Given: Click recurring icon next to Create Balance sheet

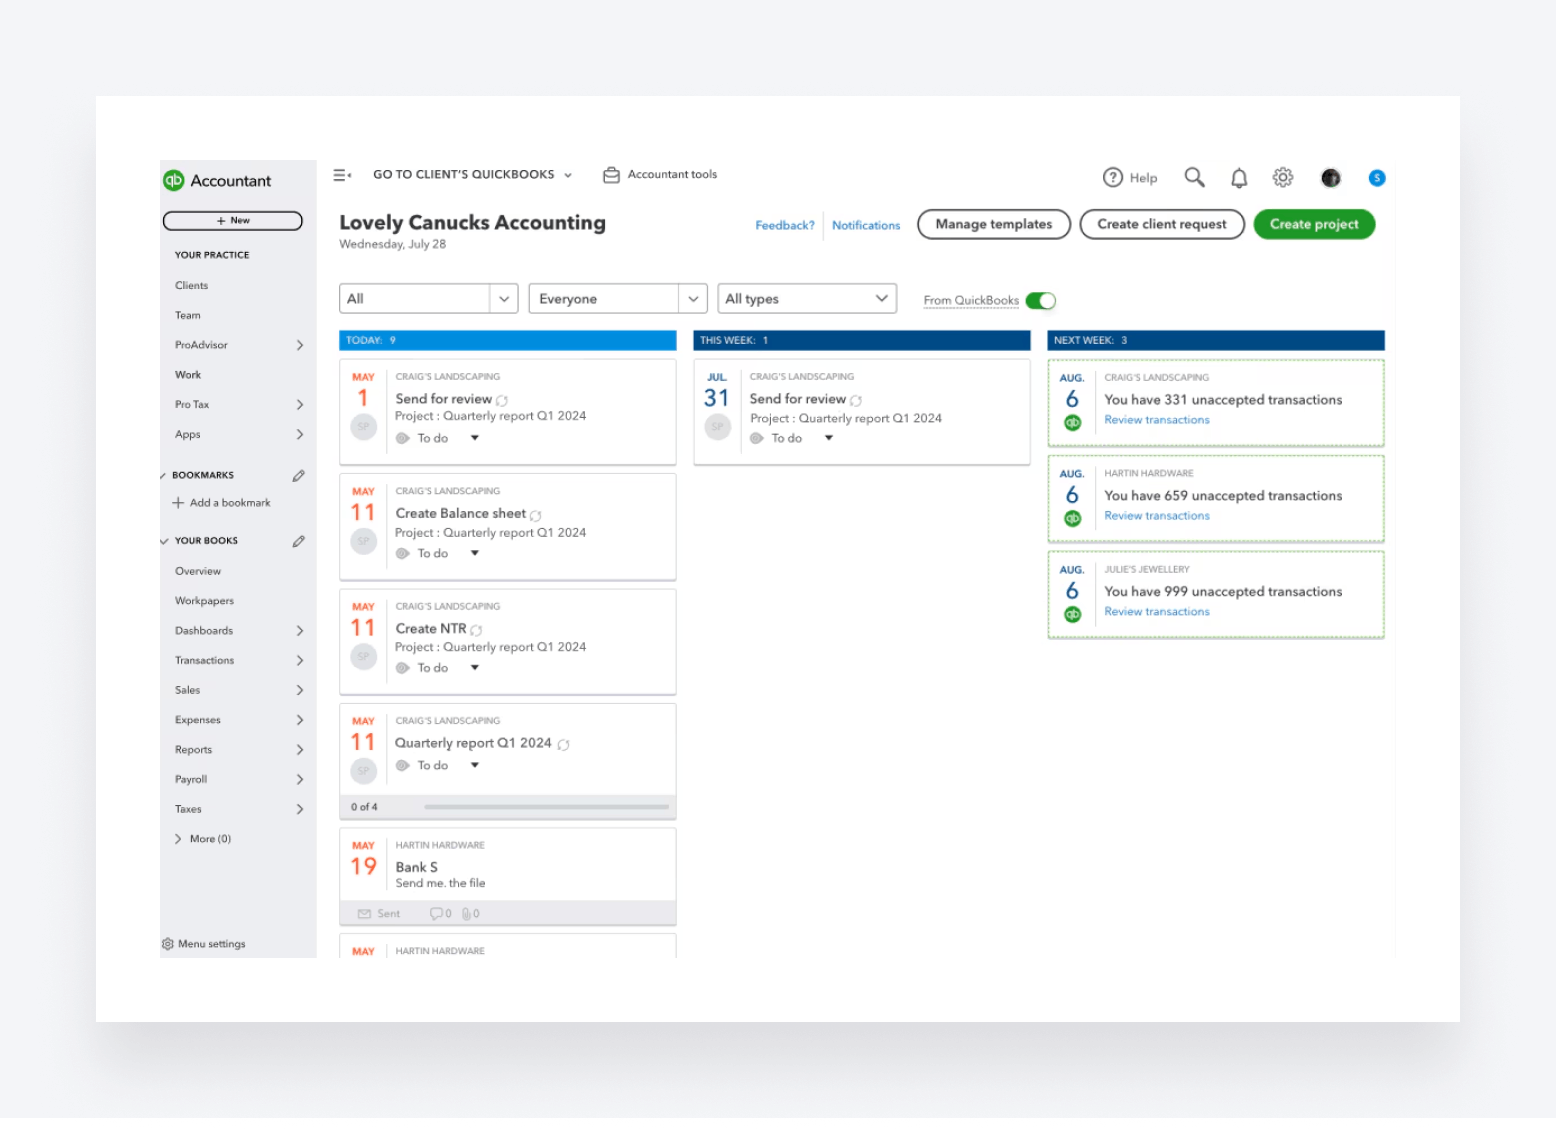Looking at the screenshot, I should (x=535, y=516).
